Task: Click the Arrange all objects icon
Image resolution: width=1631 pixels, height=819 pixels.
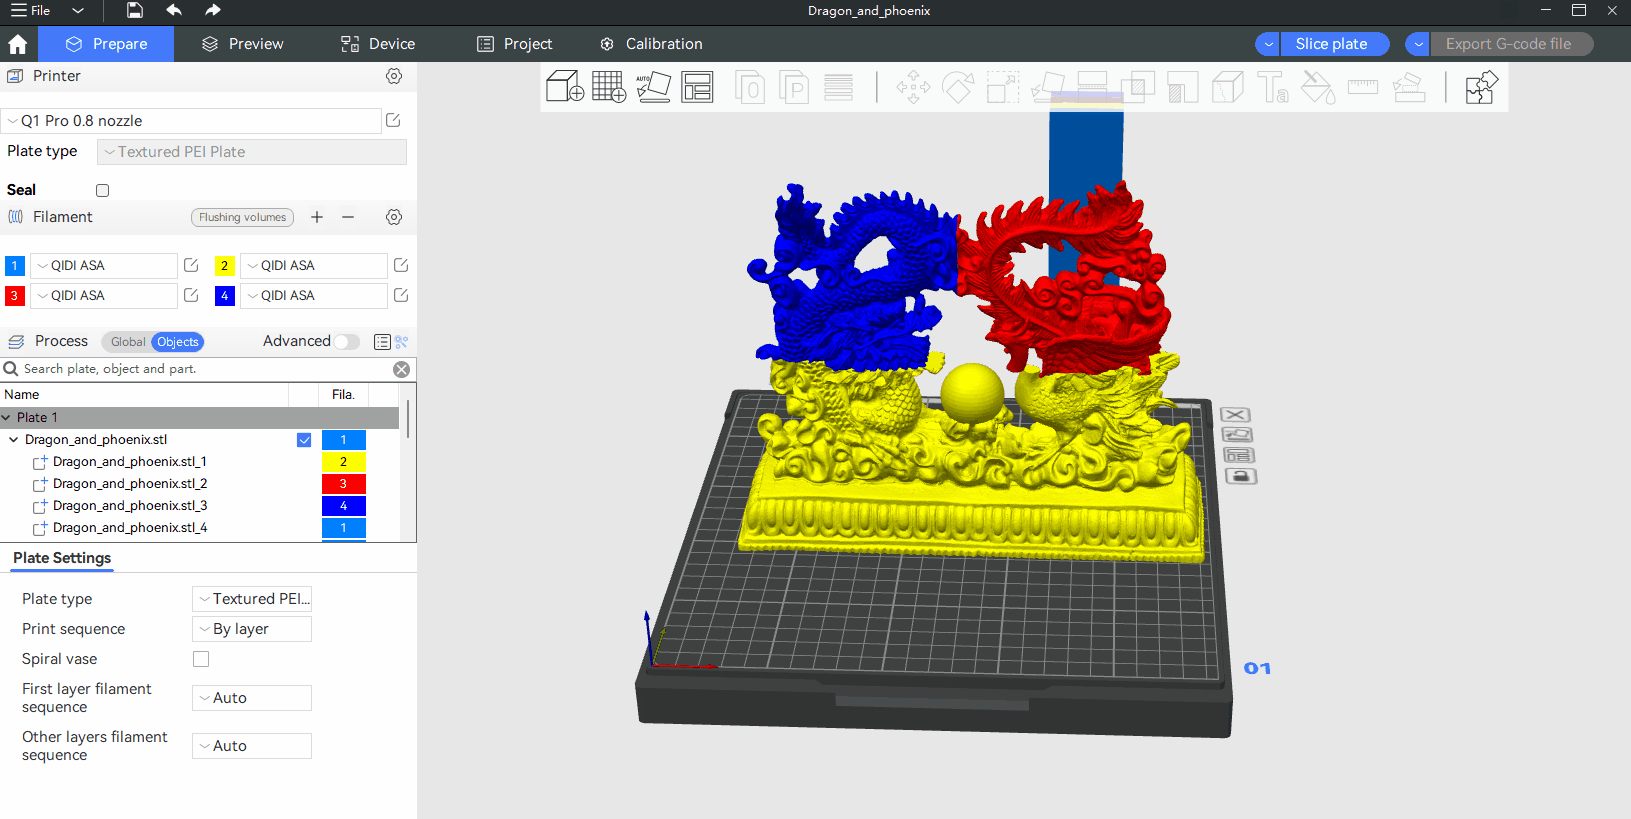Action: 697,87
